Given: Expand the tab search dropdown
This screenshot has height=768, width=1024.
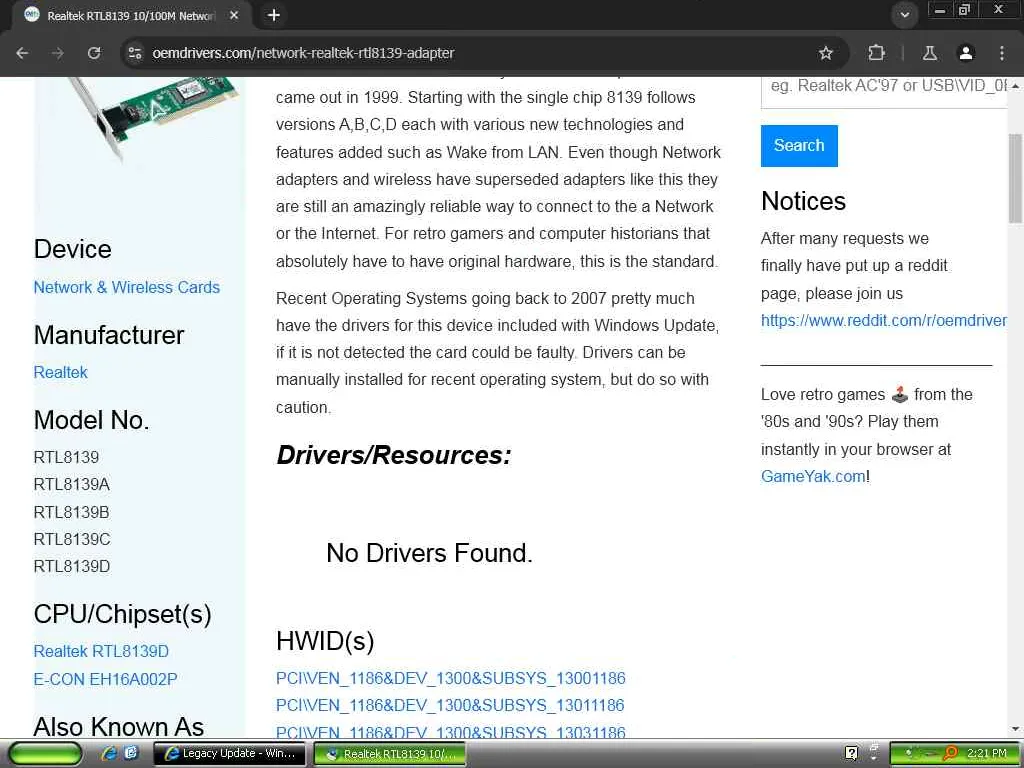Looking at the screenshot, I should 904,15.
